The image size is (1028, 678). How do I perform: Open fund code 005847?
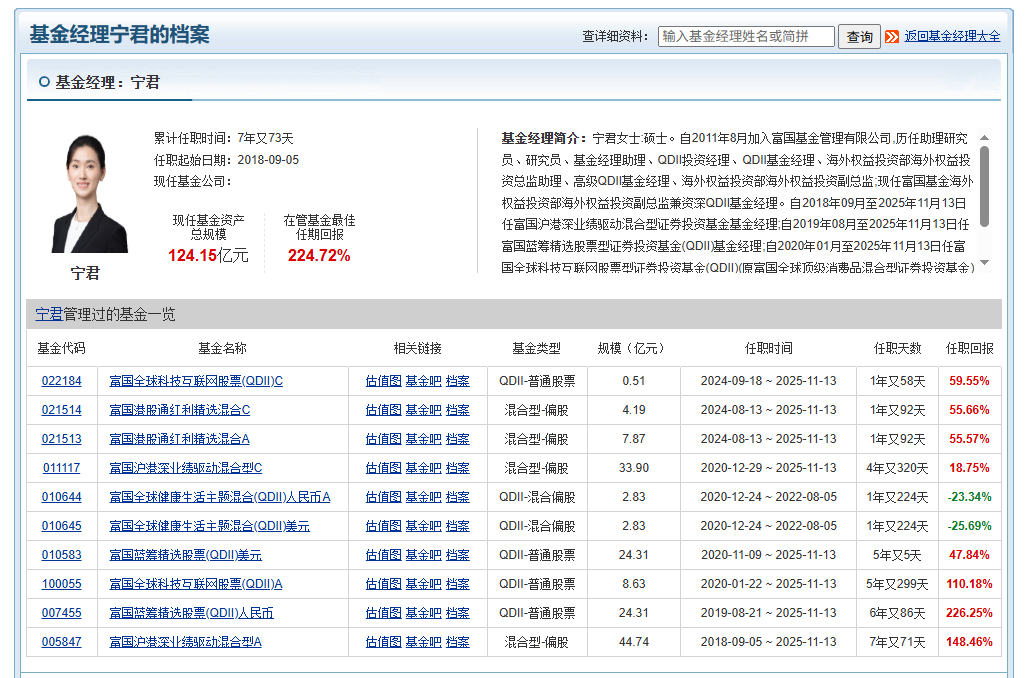[62, 642]
